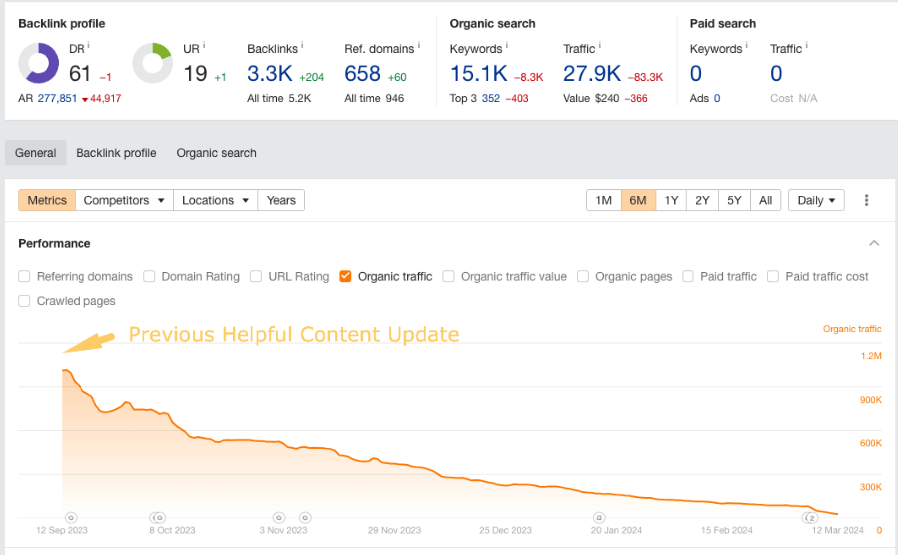Open the Organic search tab
Screen dimensions: 898x555
216,153
